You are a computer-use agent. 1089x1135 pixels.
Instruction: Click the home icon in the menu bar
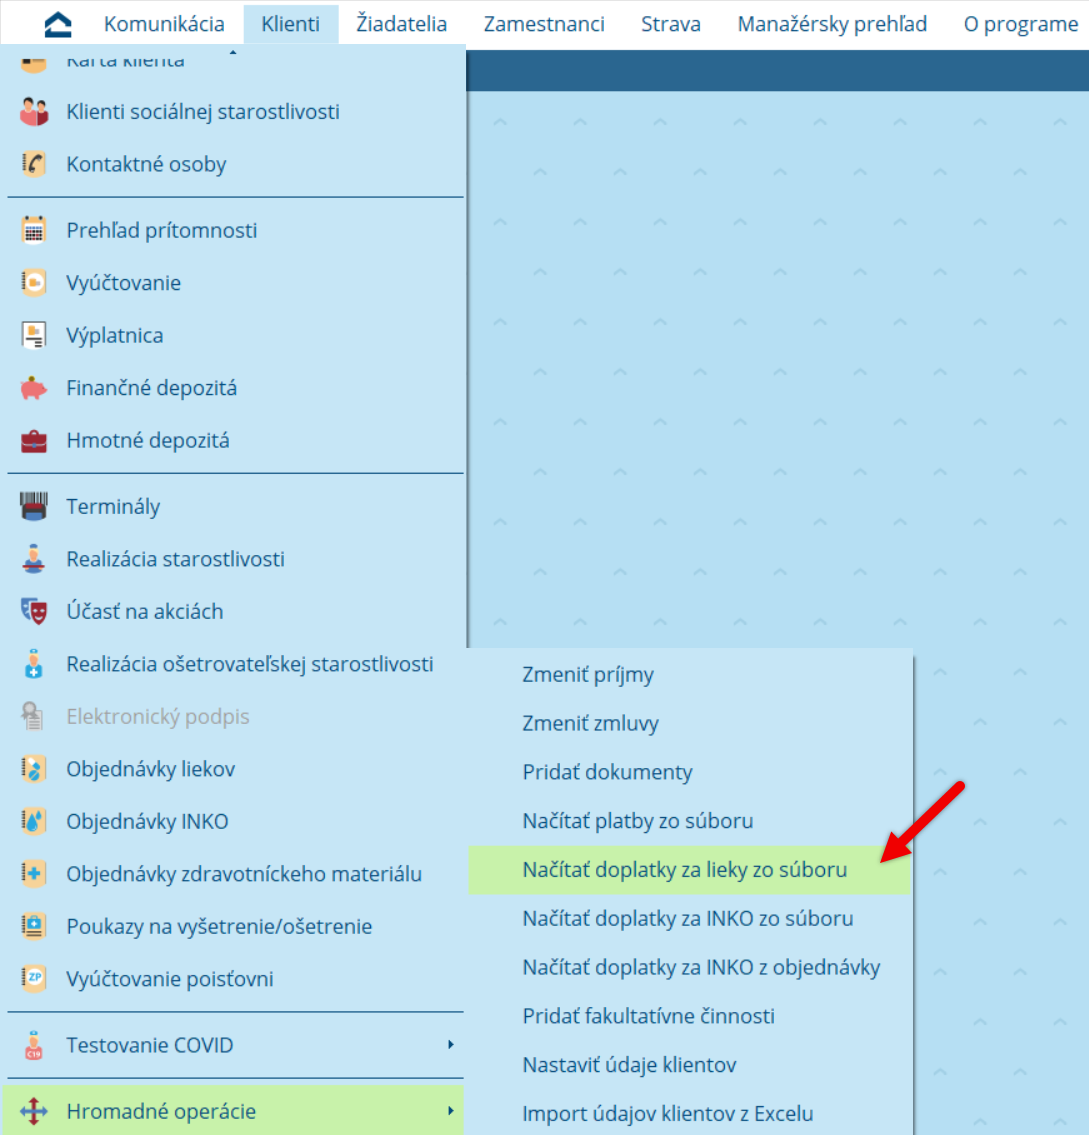point(58,25)
